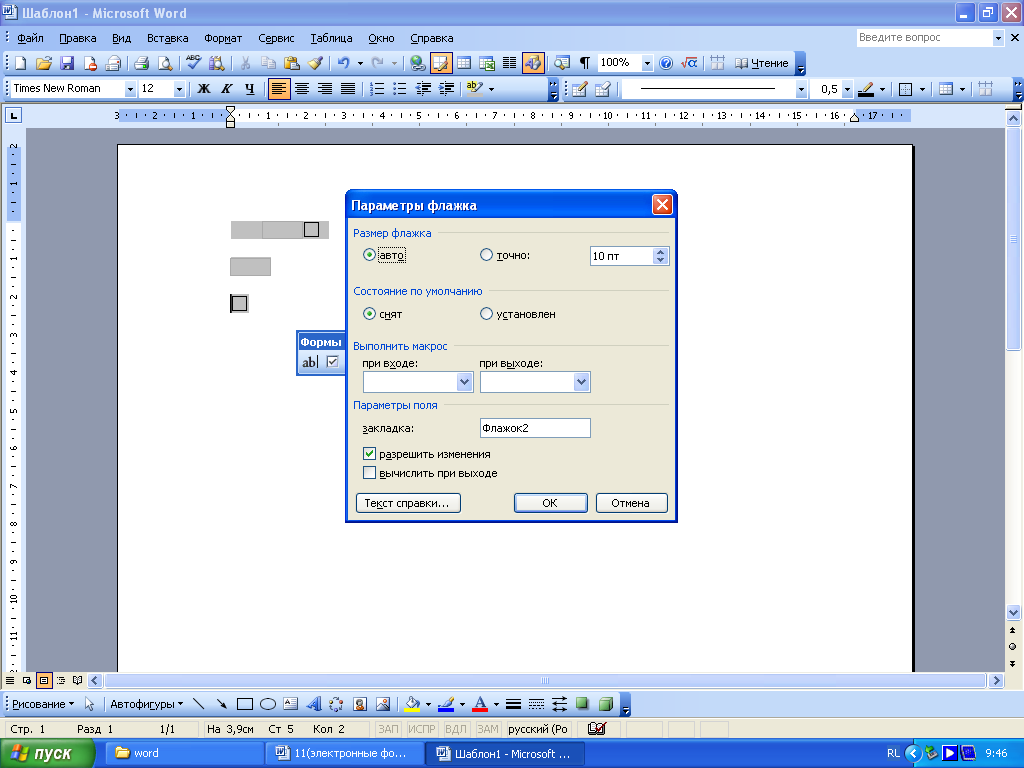The width and height of the screenshot is (1024, 768).
Task: Start a bulleted list
Action: click(400, 89)
